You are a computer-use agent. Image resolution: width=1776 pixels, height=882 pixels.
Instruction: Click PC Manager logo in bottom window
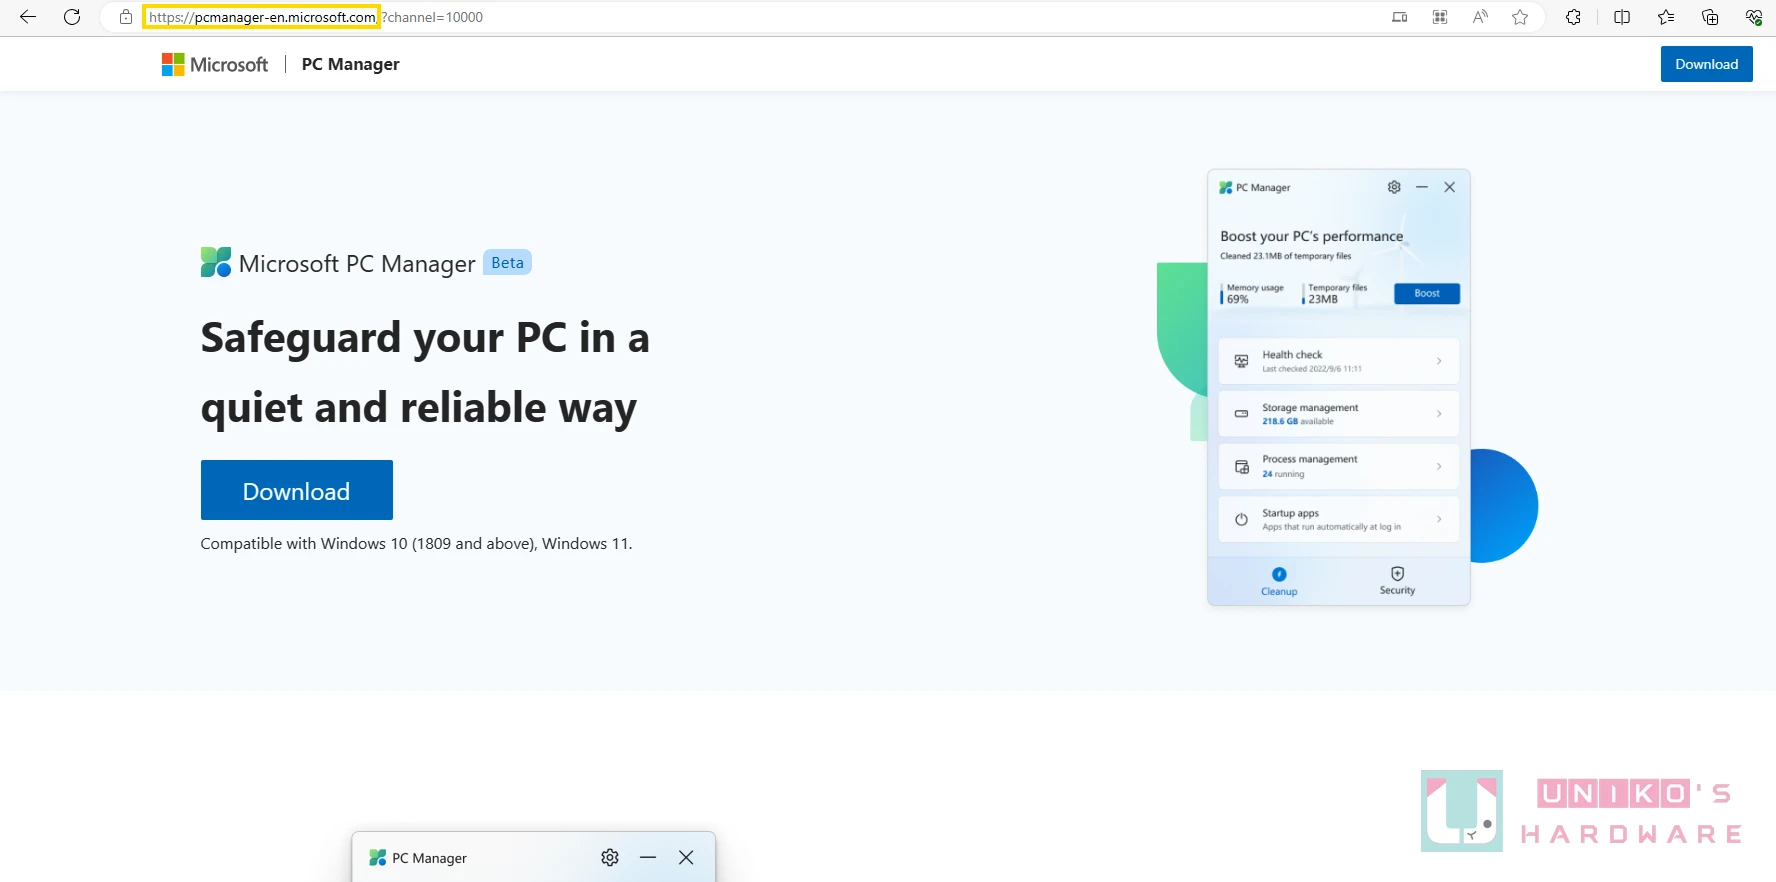tap(377, 858)
